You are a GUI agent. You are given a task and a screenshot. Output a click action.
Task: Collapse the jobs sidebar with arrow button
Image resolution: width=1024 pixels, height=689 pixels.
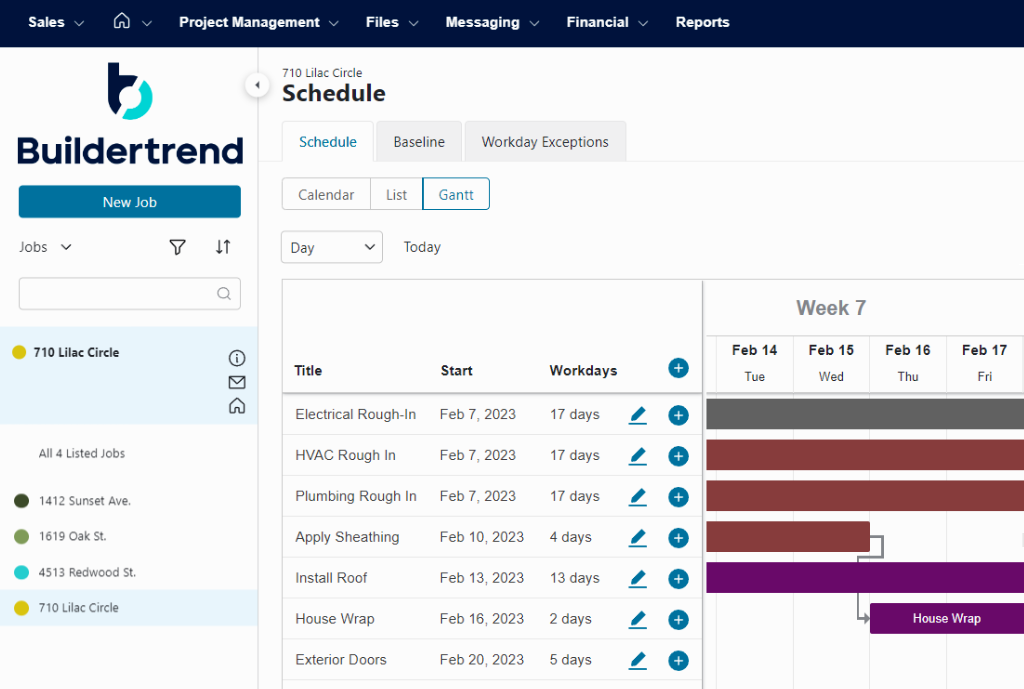257,85
